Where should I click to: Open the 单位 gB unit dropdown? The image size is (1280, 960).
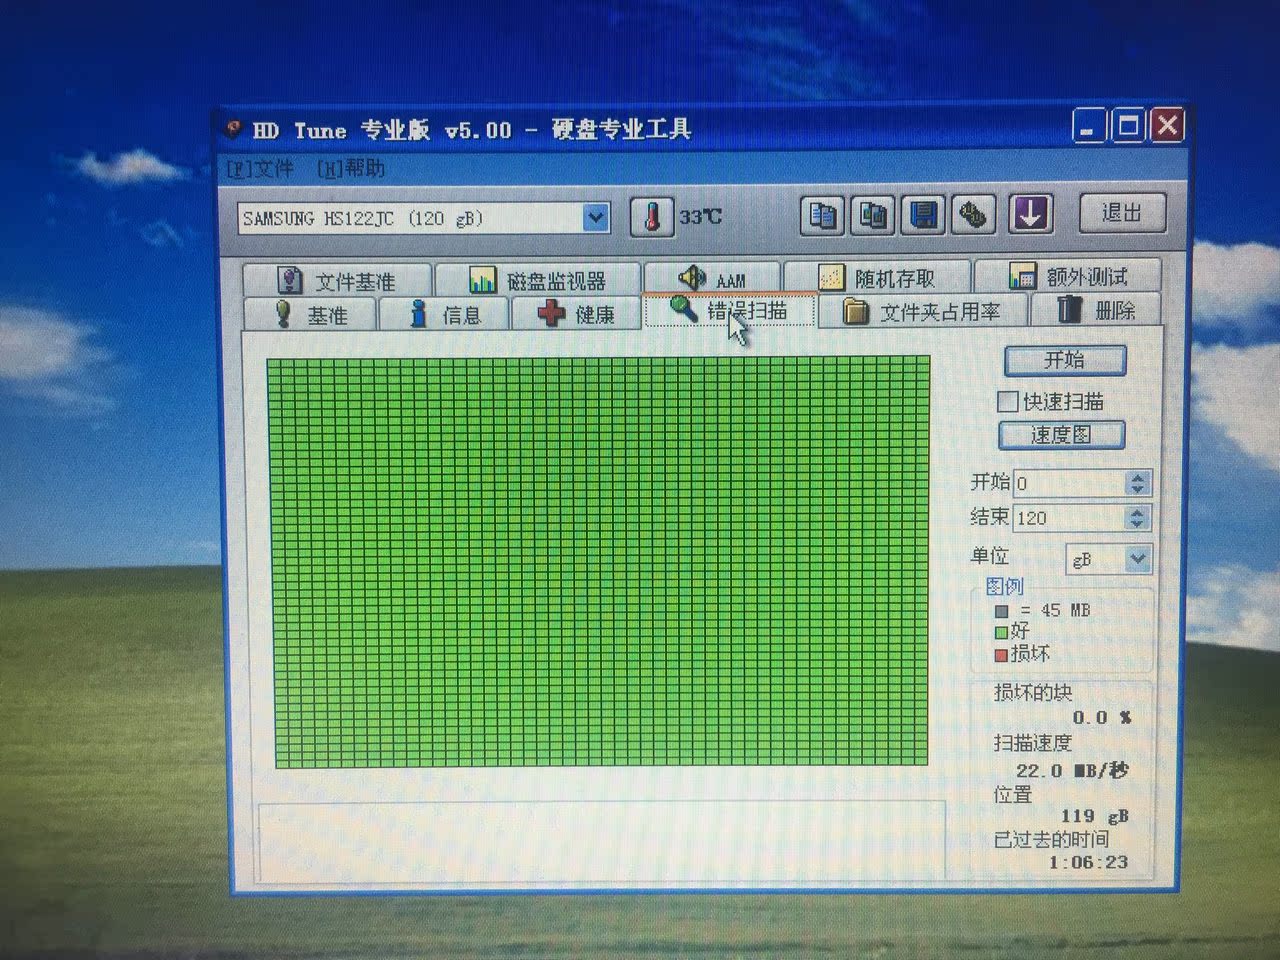(x=1137, y=559)
